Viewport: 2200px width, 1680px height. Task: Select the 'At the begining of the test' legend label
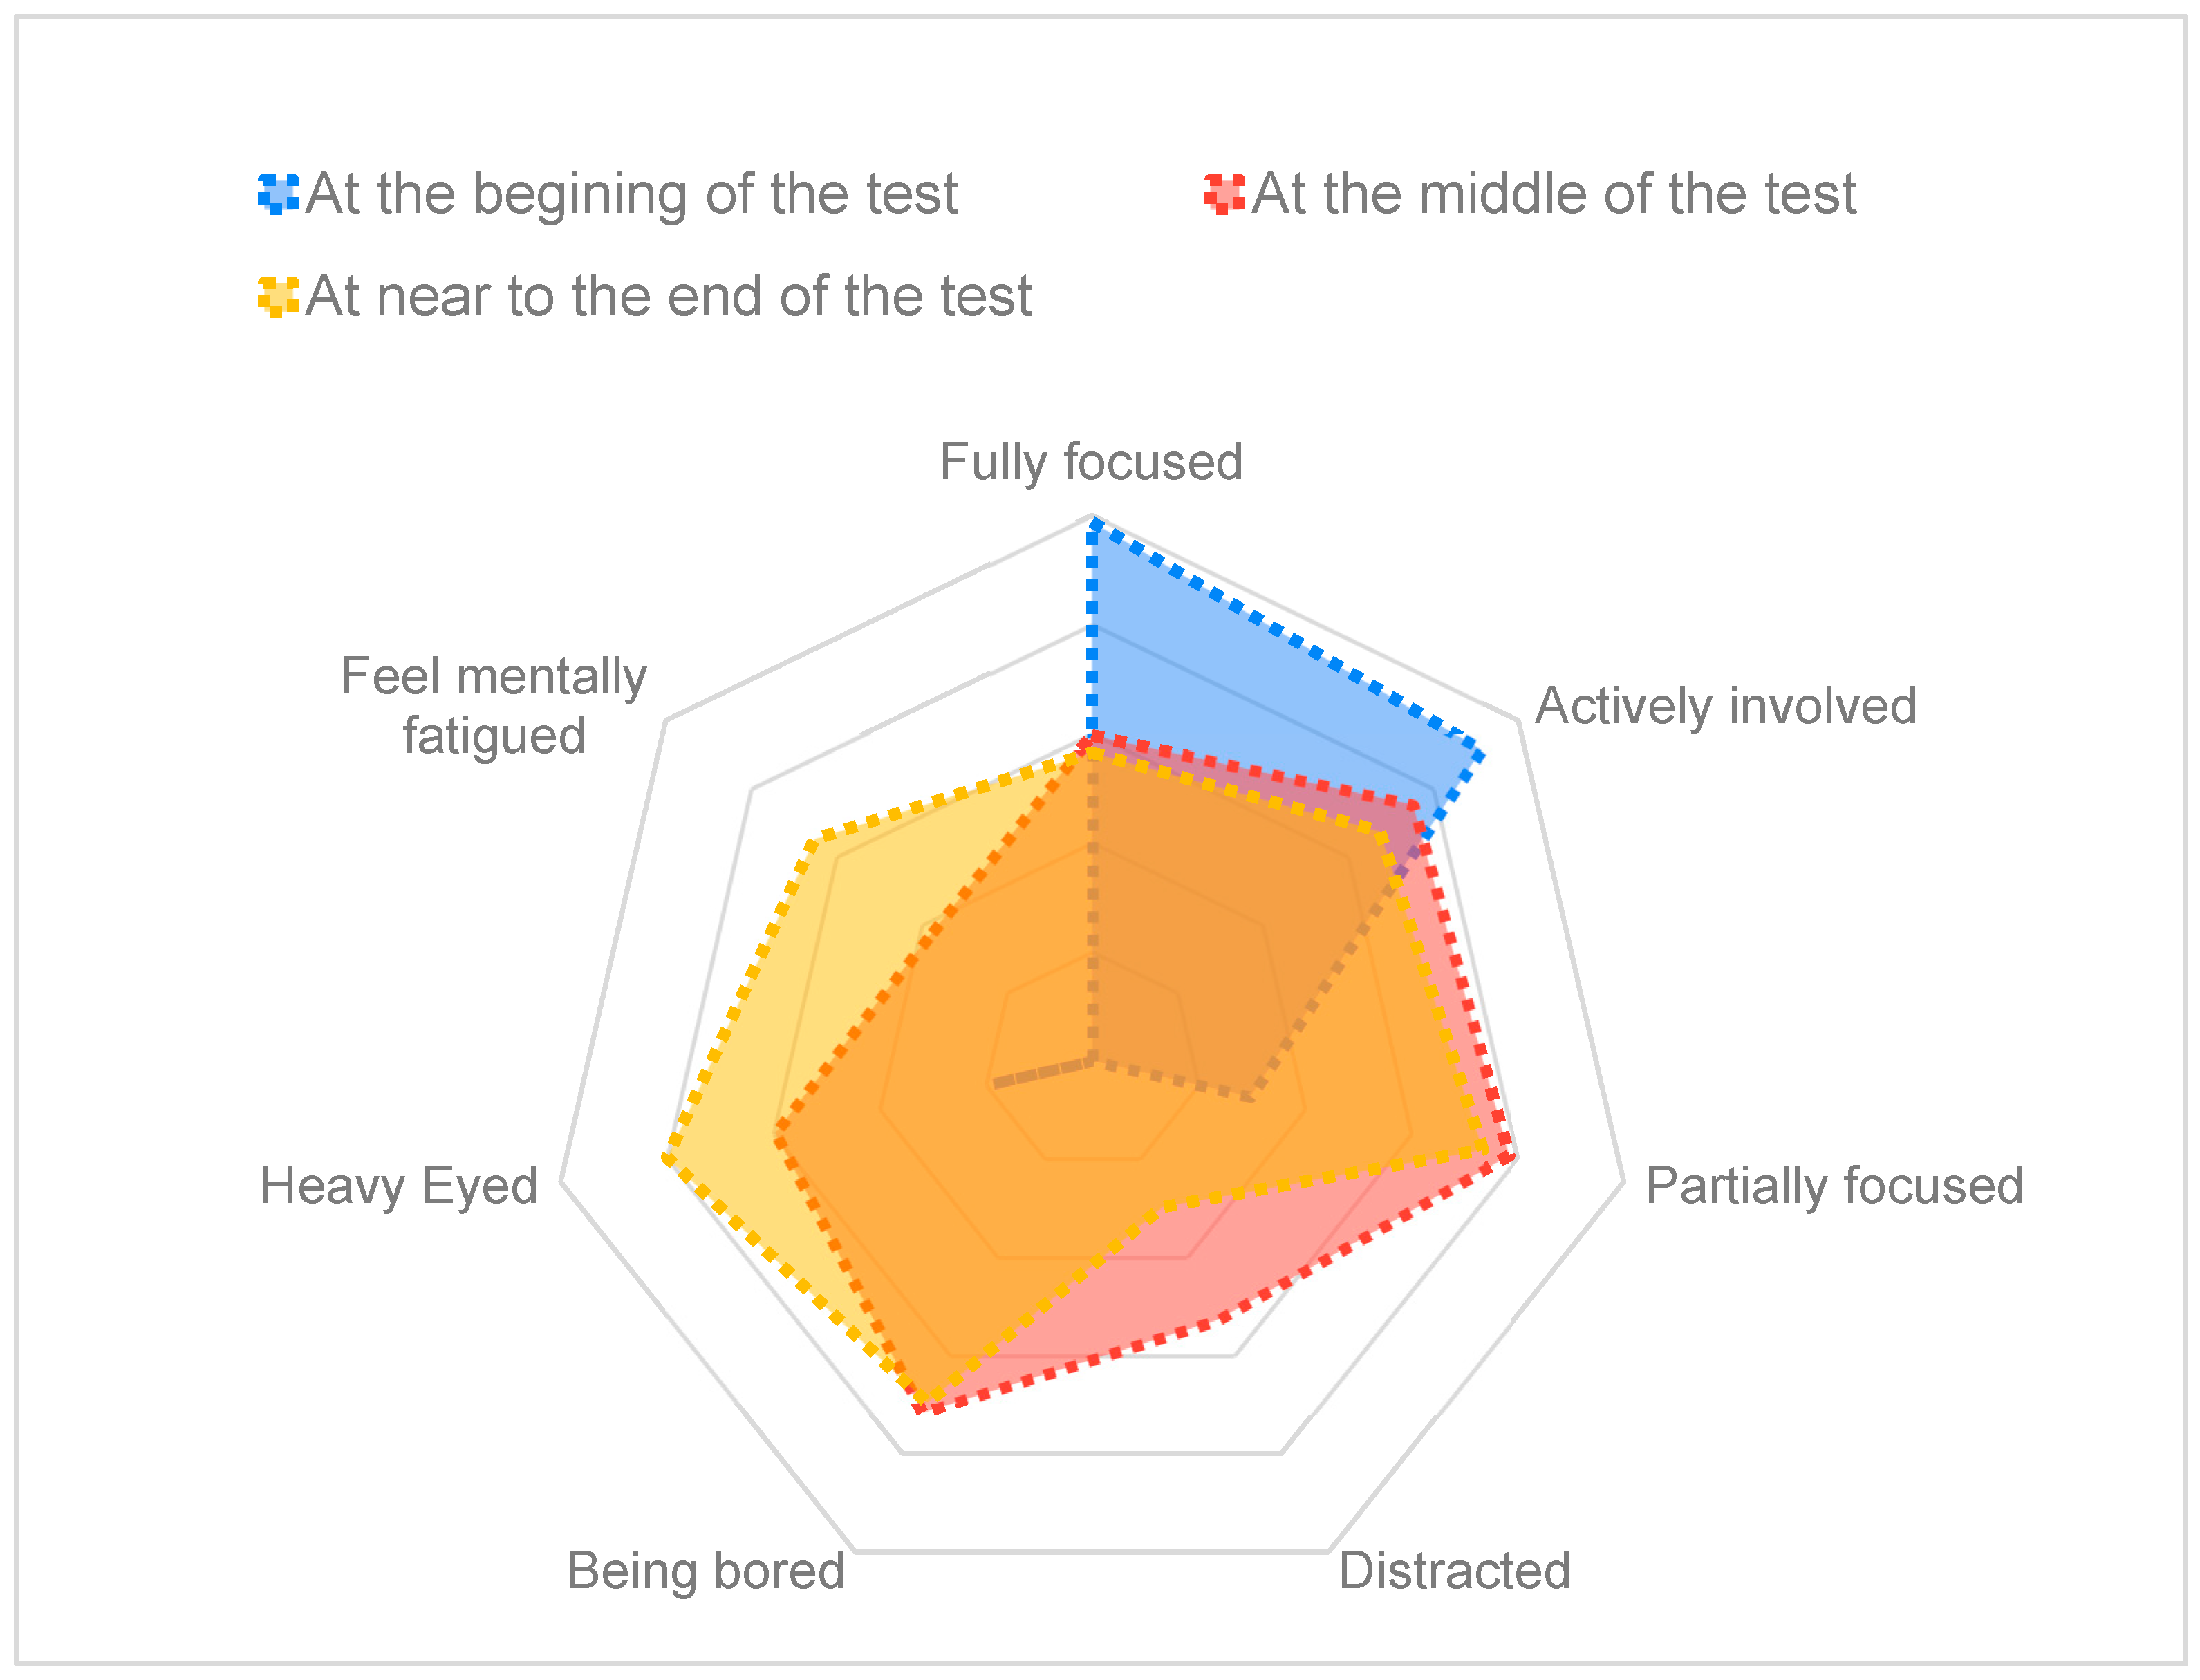pyautogui.click(x=631, y=194)
